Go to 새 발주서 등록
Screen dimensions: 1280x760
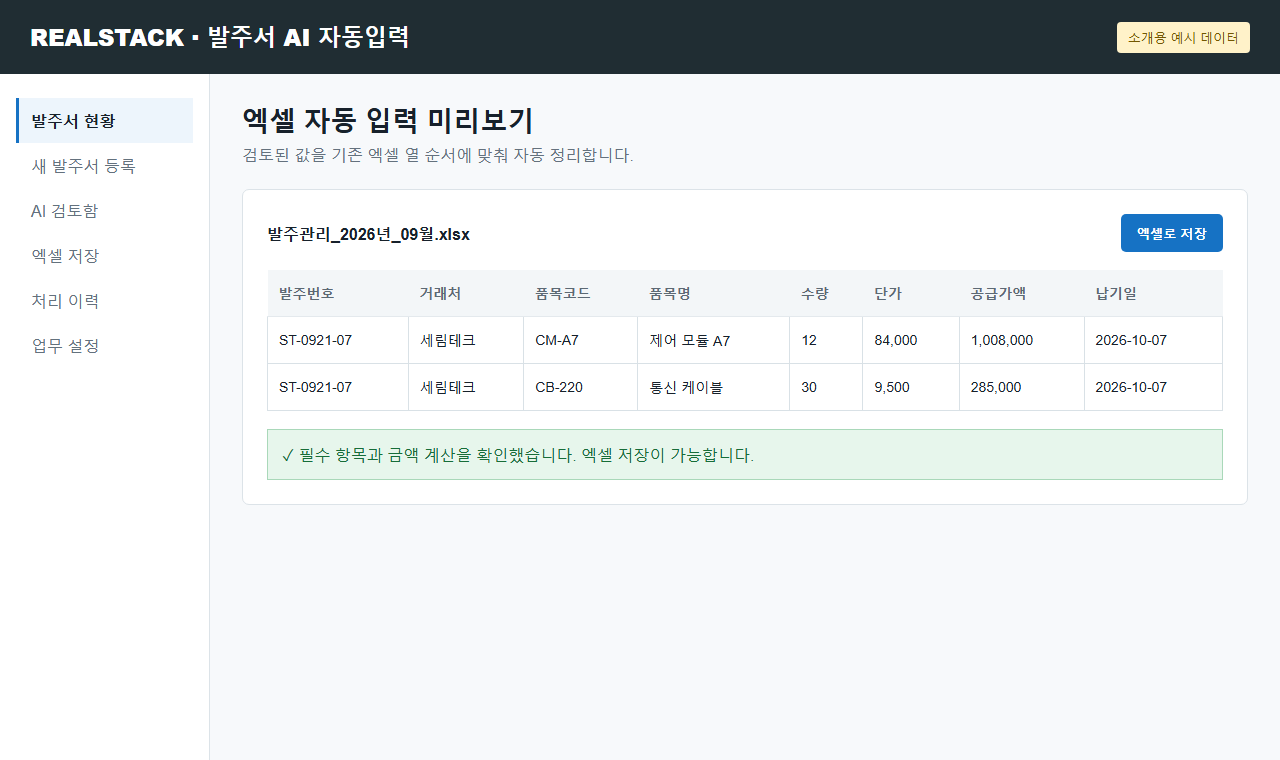click(x=105, y=166)
